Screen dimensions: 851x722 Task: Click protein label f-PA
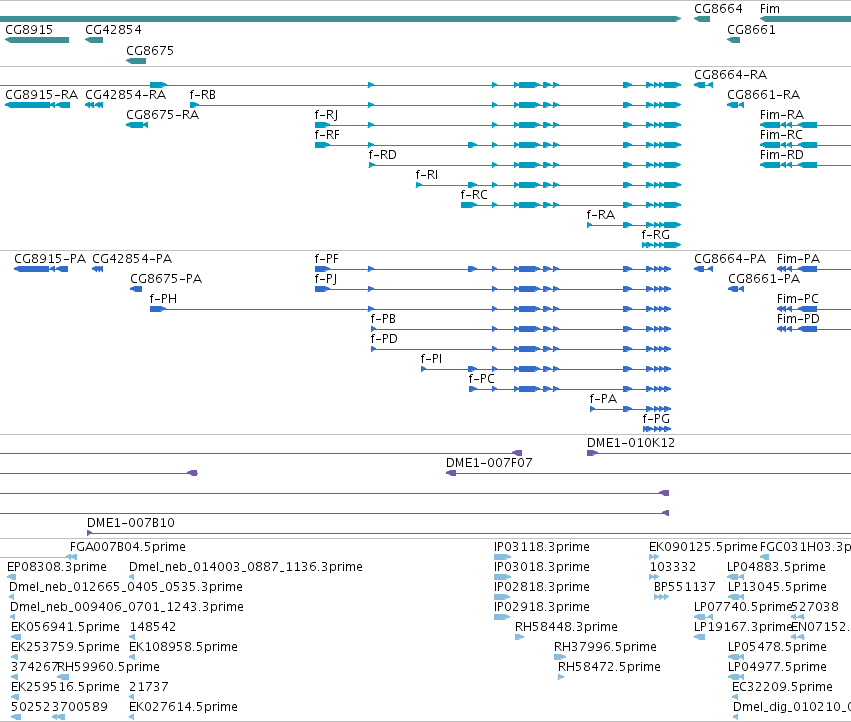coord(603,398)
